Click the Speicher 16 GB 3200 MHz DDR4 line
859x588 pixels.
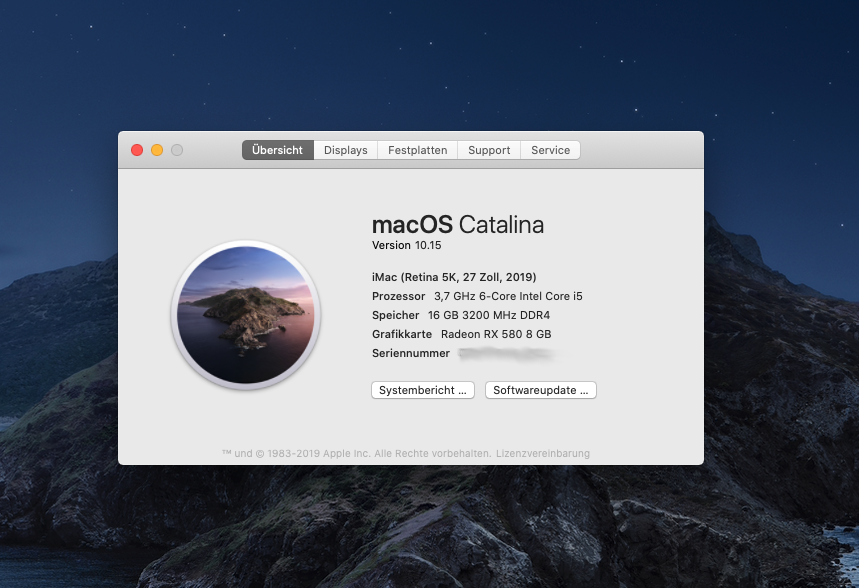point(461,315)
